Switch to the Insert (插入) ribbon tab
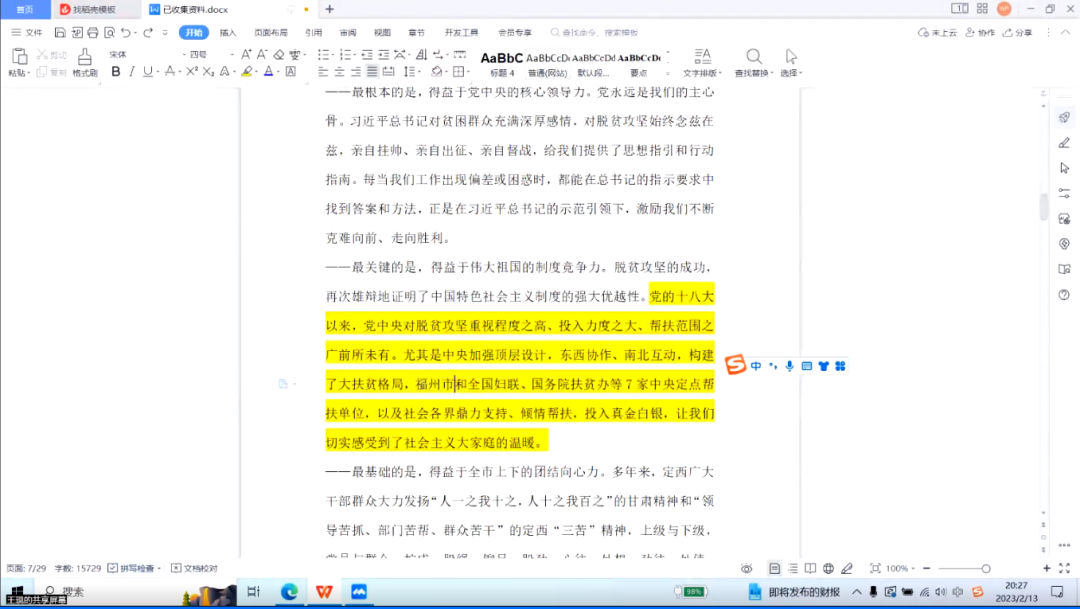This screenshot has width=1080, height=609. click(228, 33)
